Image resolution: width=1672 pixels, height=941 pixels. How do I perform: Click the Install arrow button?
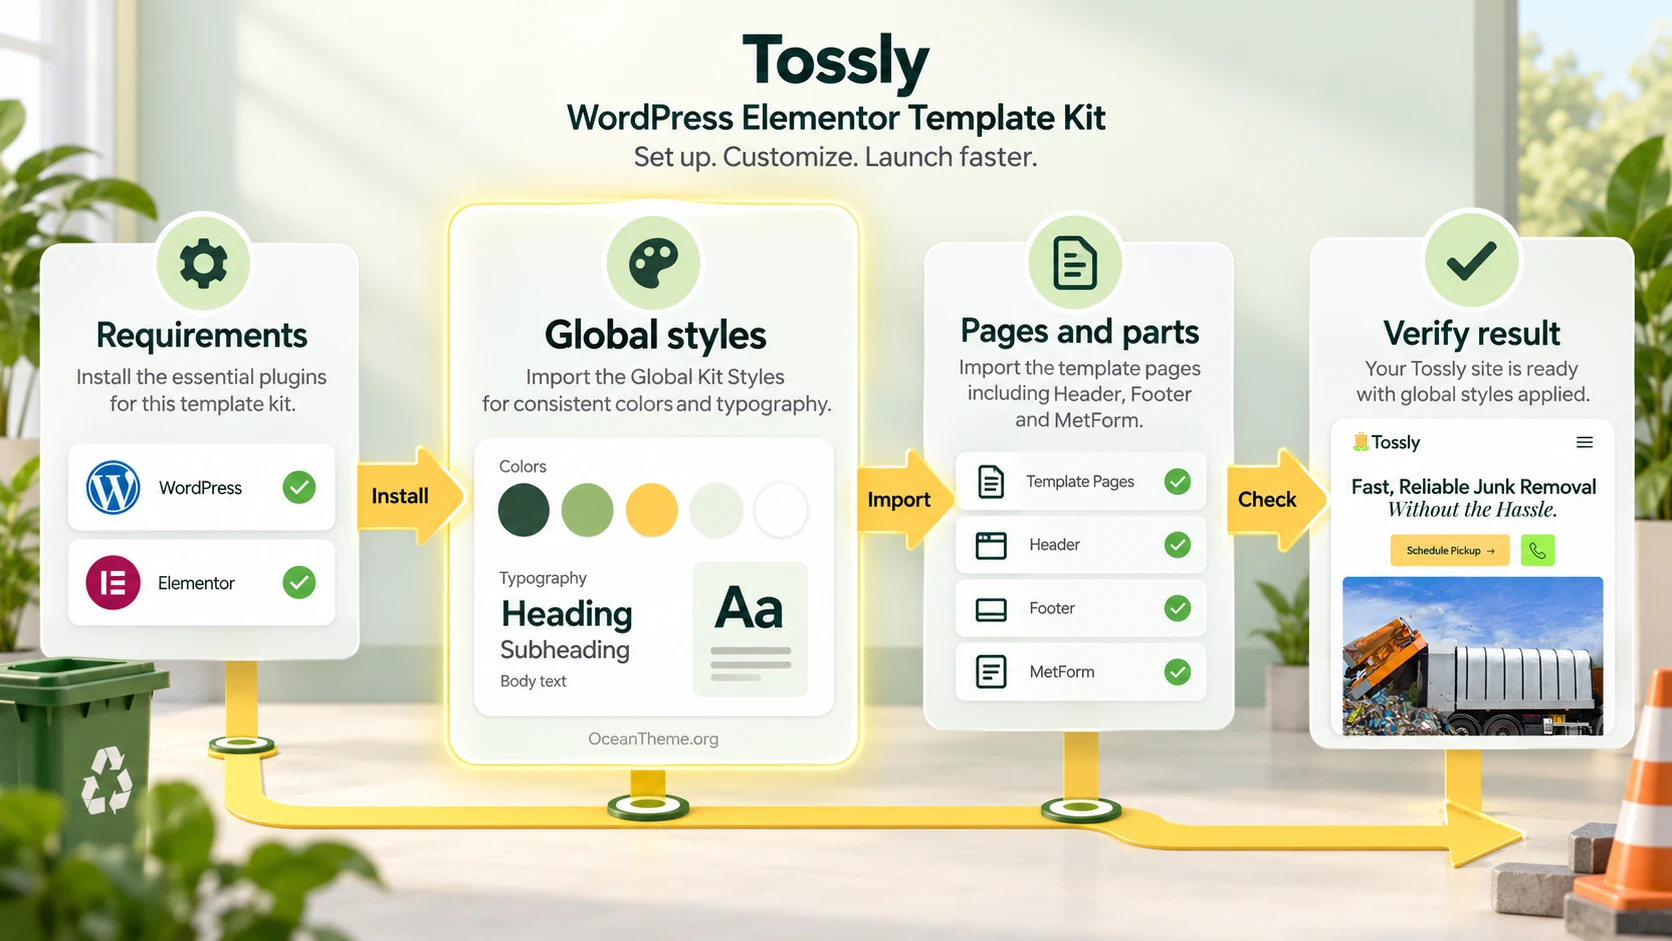coord(410,496)
